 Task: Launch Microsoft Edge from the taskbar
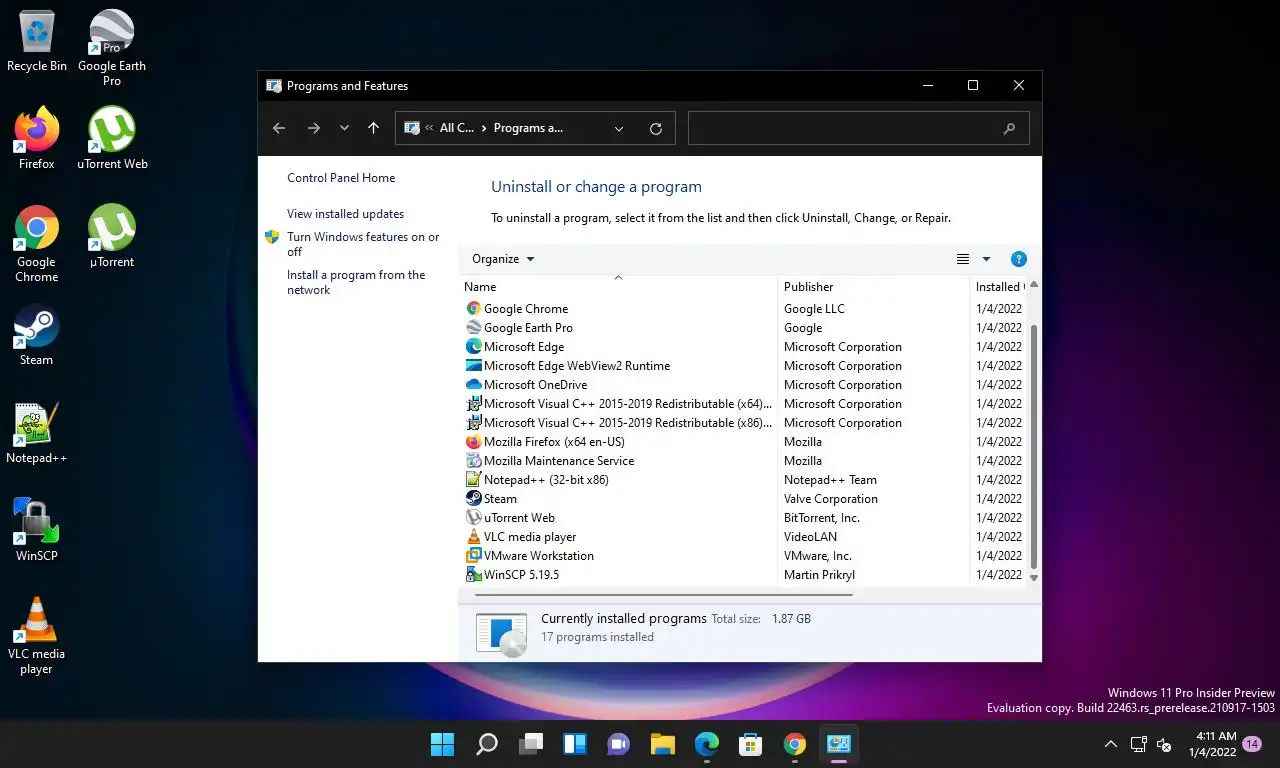tap(707, 744)
